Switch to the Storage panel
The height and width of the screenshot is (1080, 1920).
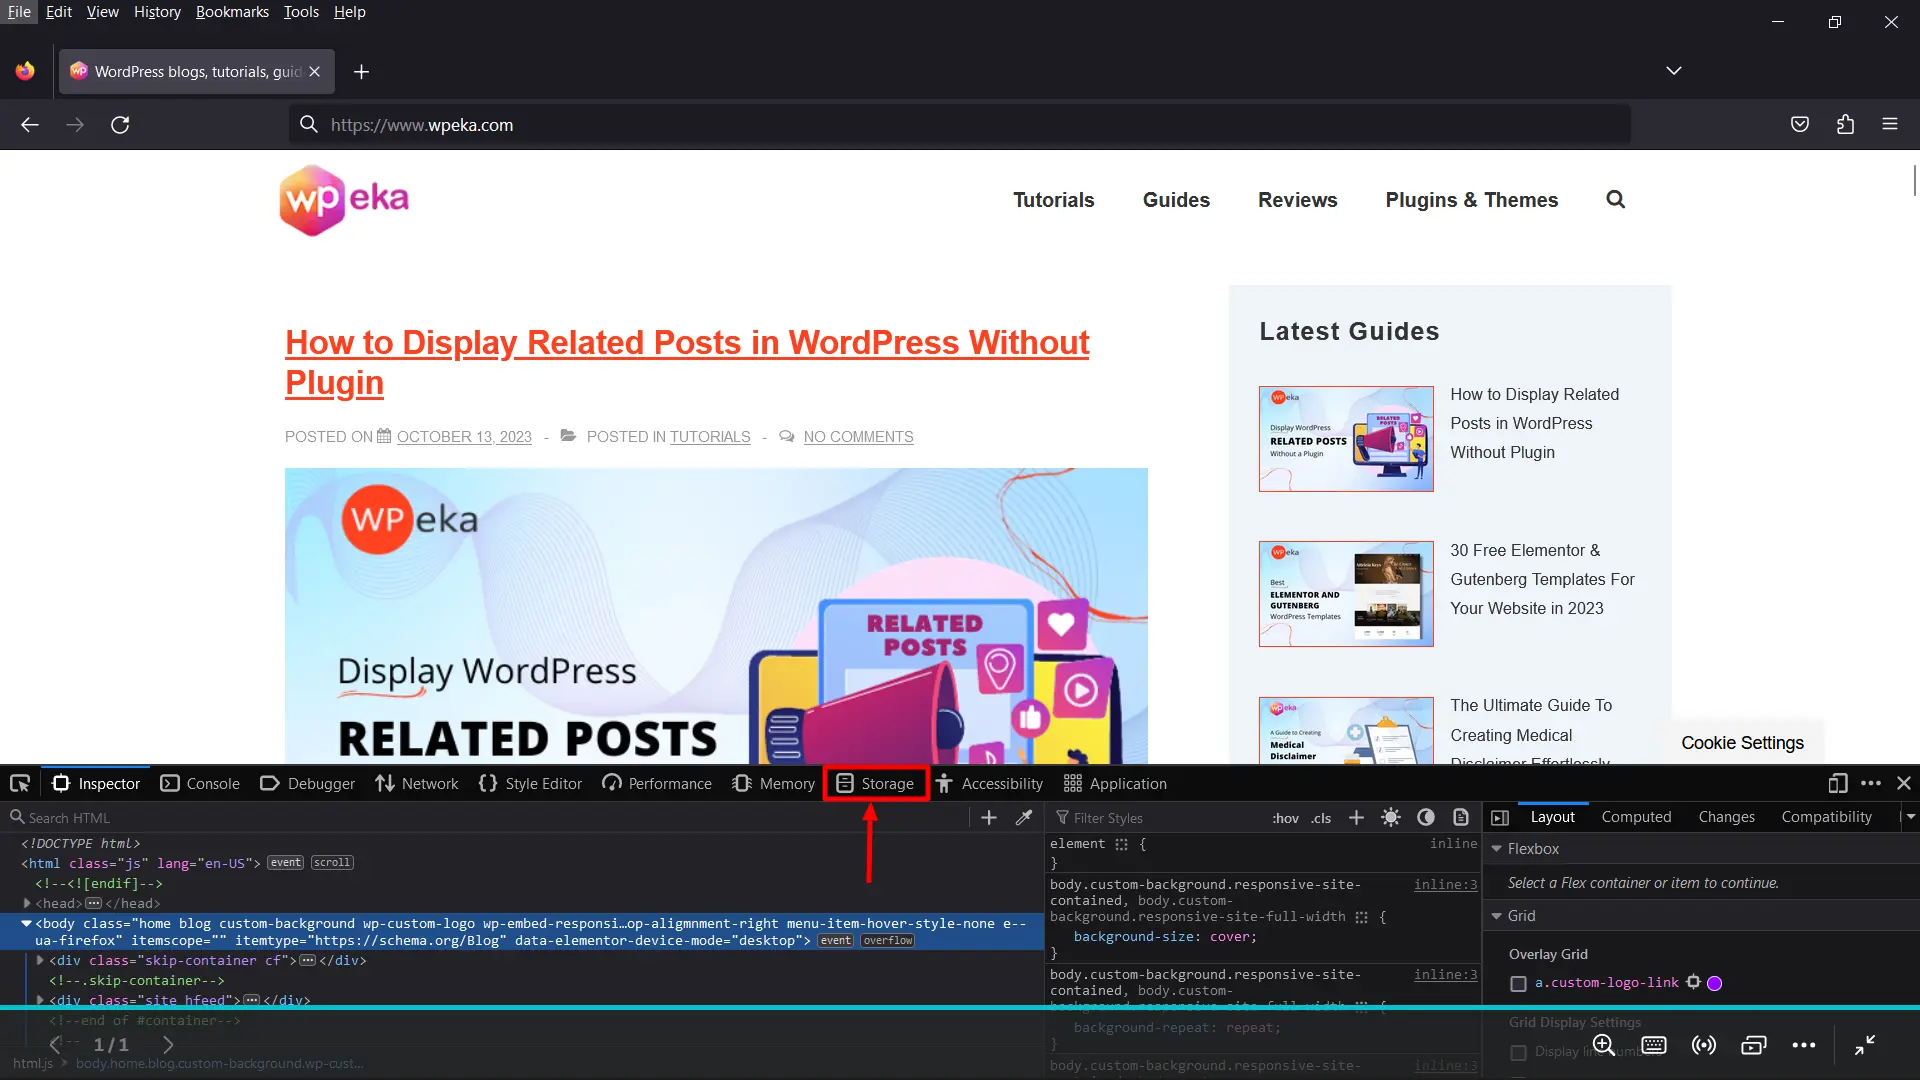(876, 783)
